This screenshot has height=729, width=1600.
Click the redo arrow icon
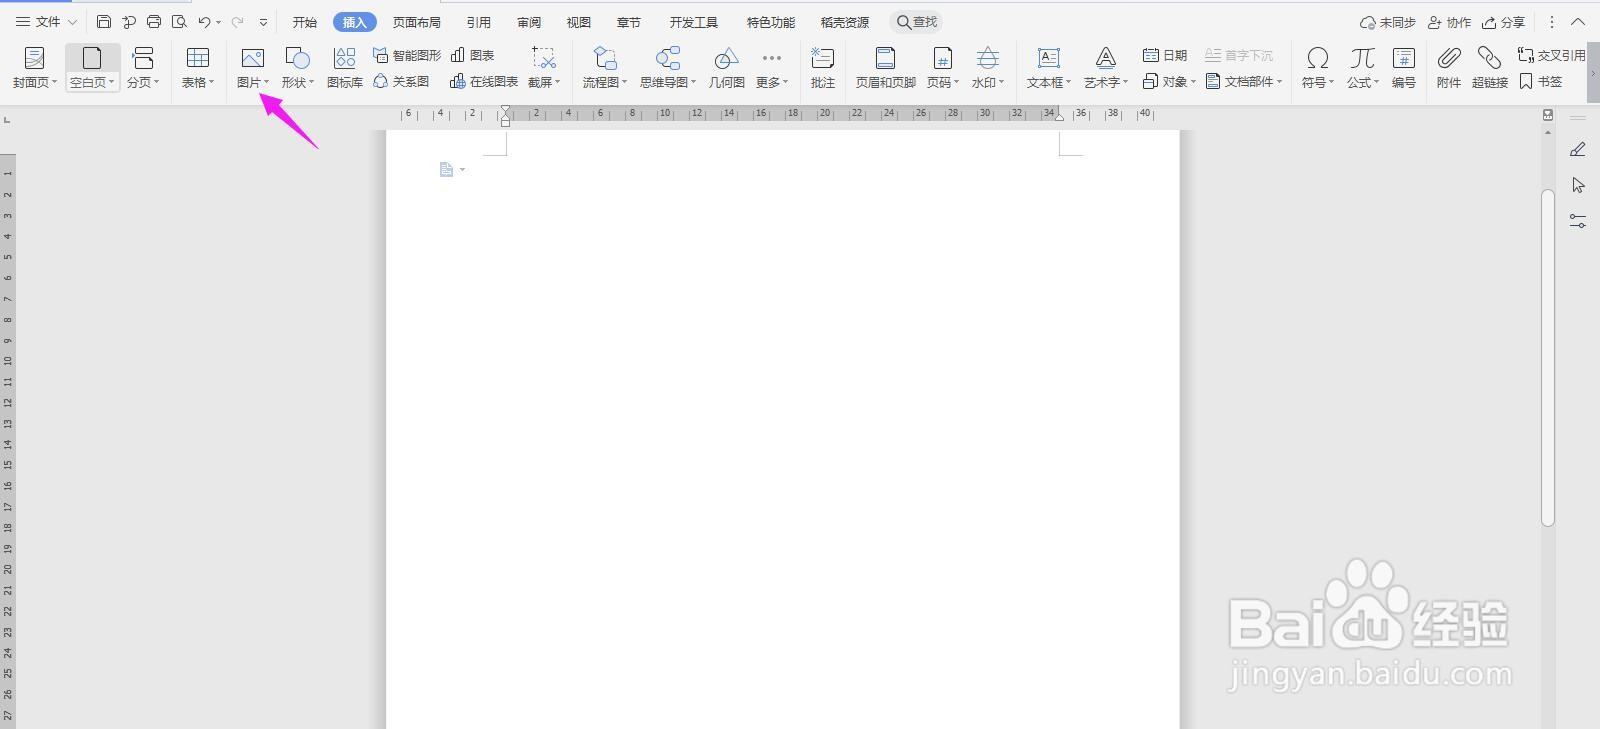pyautogui.click(x=237, y=21)
